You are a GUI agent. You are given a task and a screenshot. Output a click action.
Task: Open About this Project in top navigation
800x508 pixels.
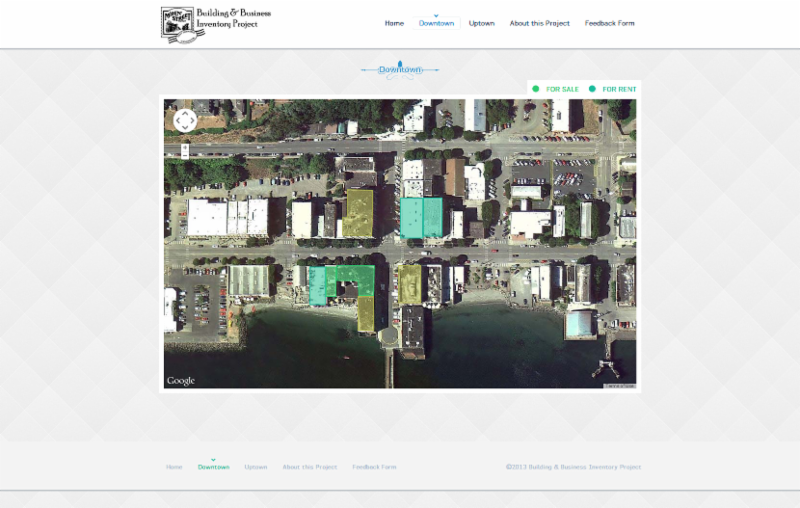point(539,23)
